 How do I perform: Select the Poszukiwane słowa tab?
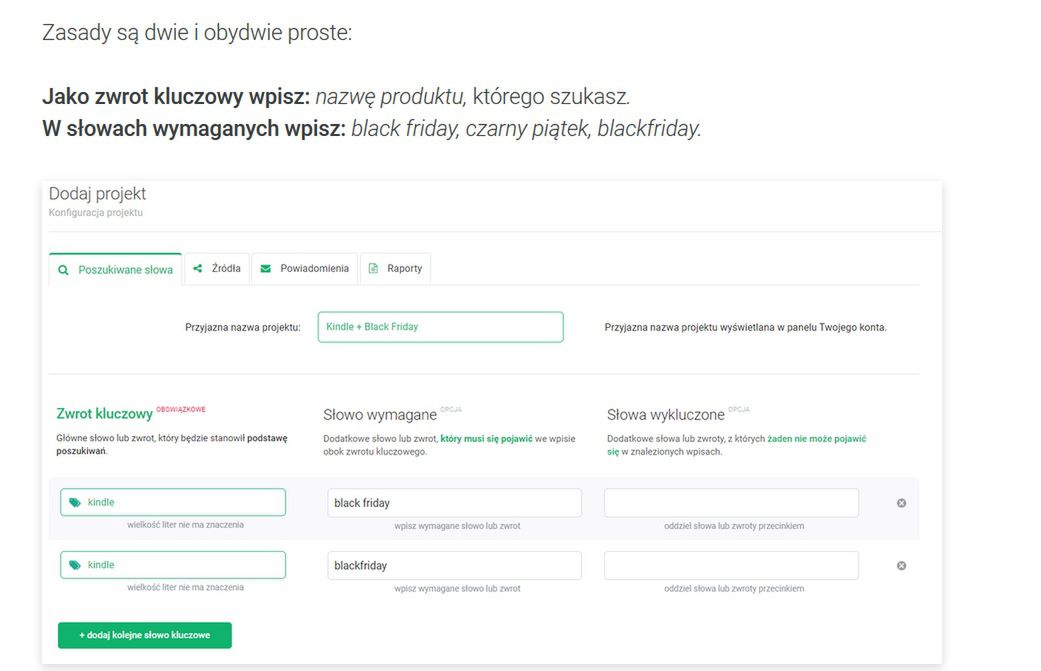[x=116, y=269]
